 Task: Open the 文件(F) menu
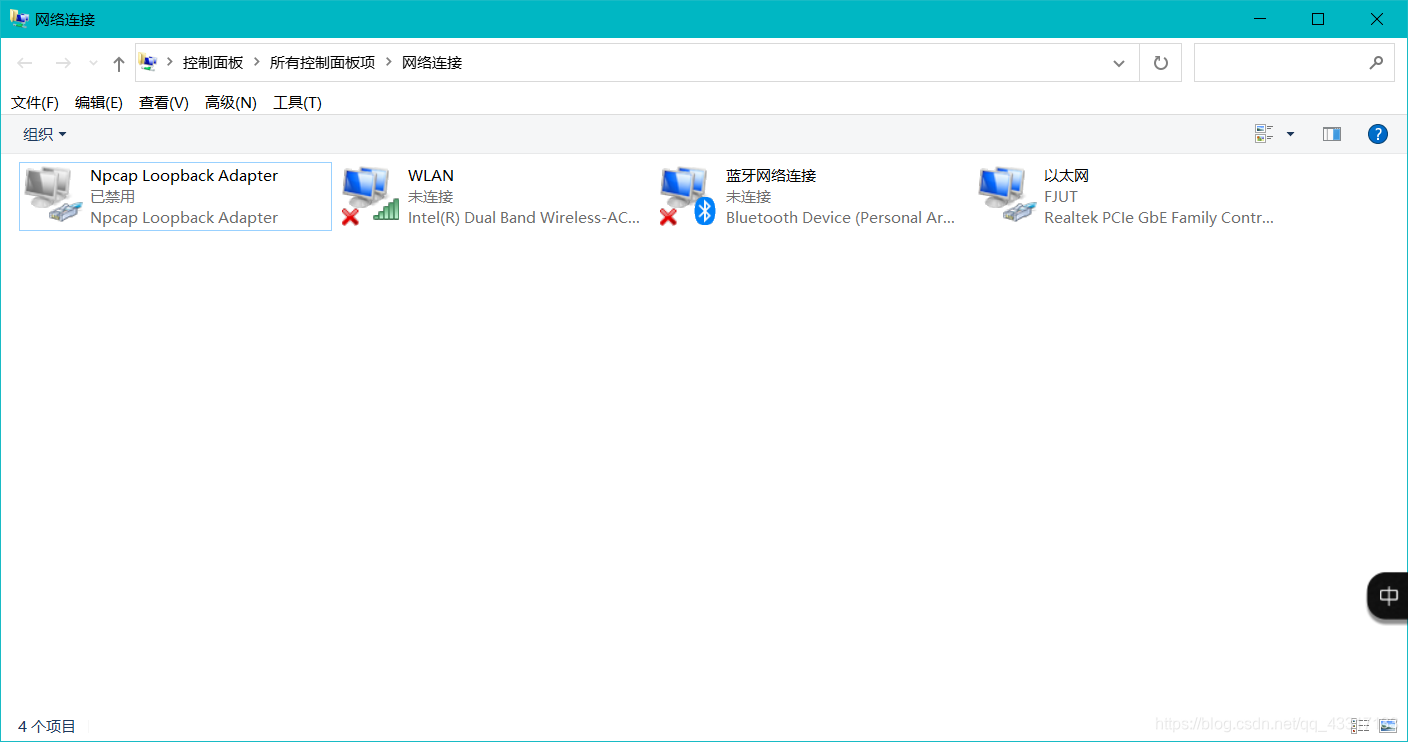click(x=35, y=103)
